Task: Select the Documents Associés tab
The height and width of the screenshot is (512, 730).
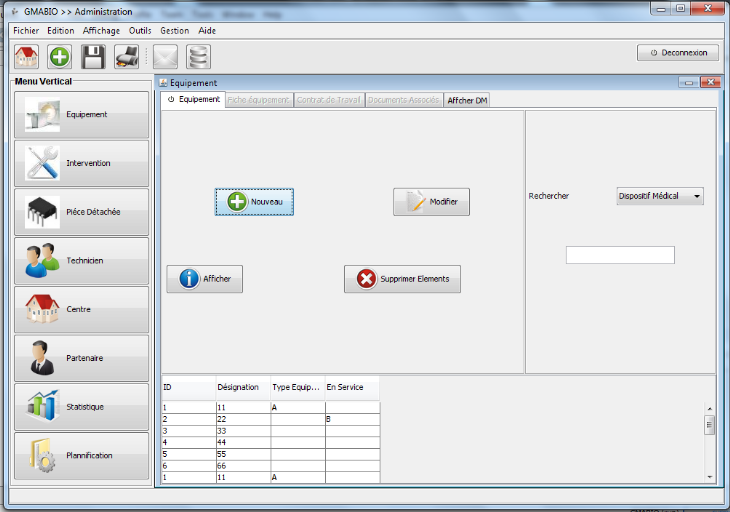Action: [404, 100]
